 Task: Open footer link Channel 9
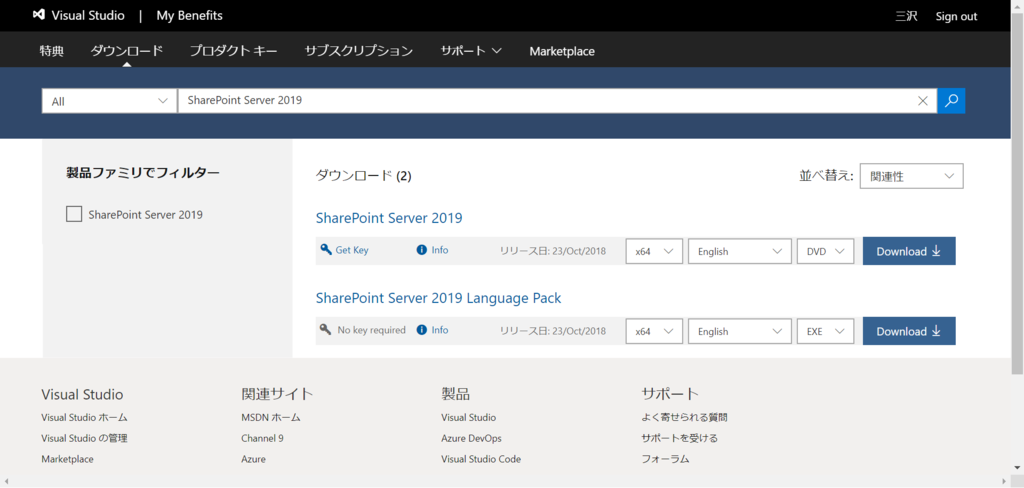pos(263,438)
